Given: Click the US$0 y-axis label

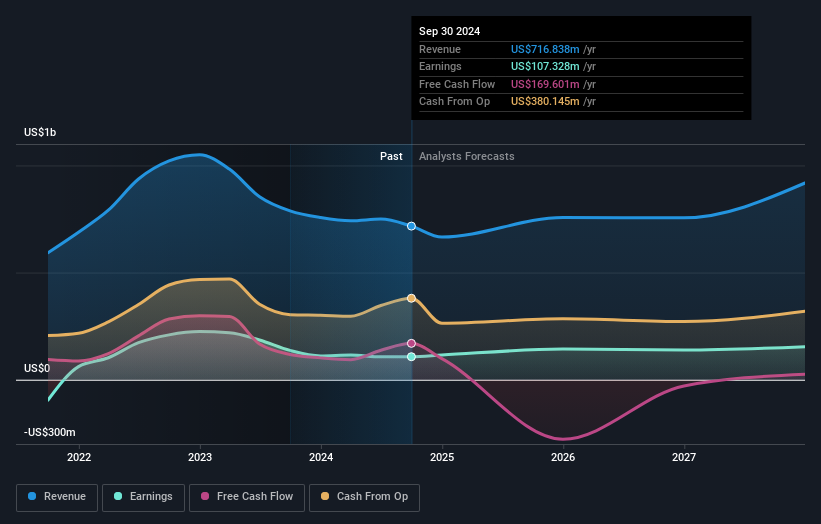Looking at the screenshot, I should pyautogui.click(x=37, y=369).
